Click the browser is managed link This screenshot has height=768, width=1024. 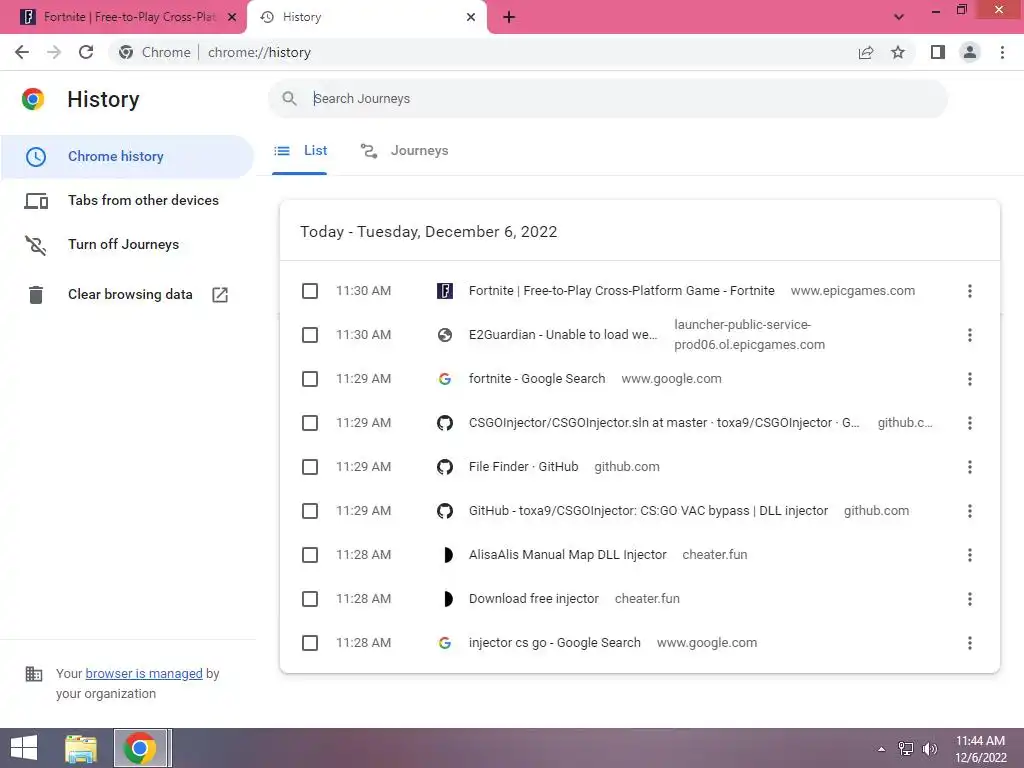(x=144, y=674)
